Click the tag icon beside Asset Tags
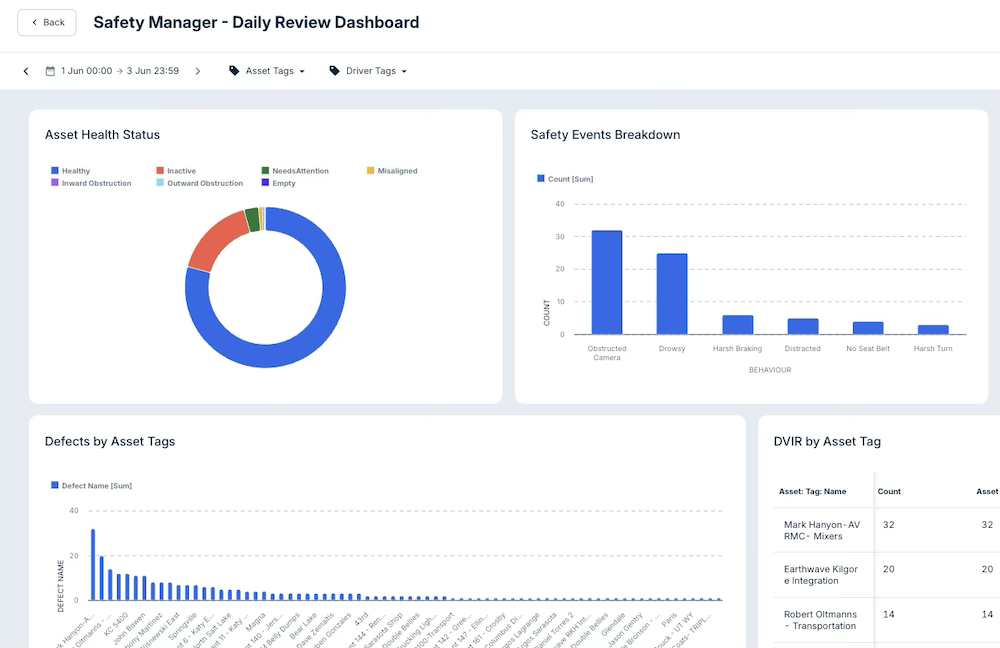 coord(233,71)
